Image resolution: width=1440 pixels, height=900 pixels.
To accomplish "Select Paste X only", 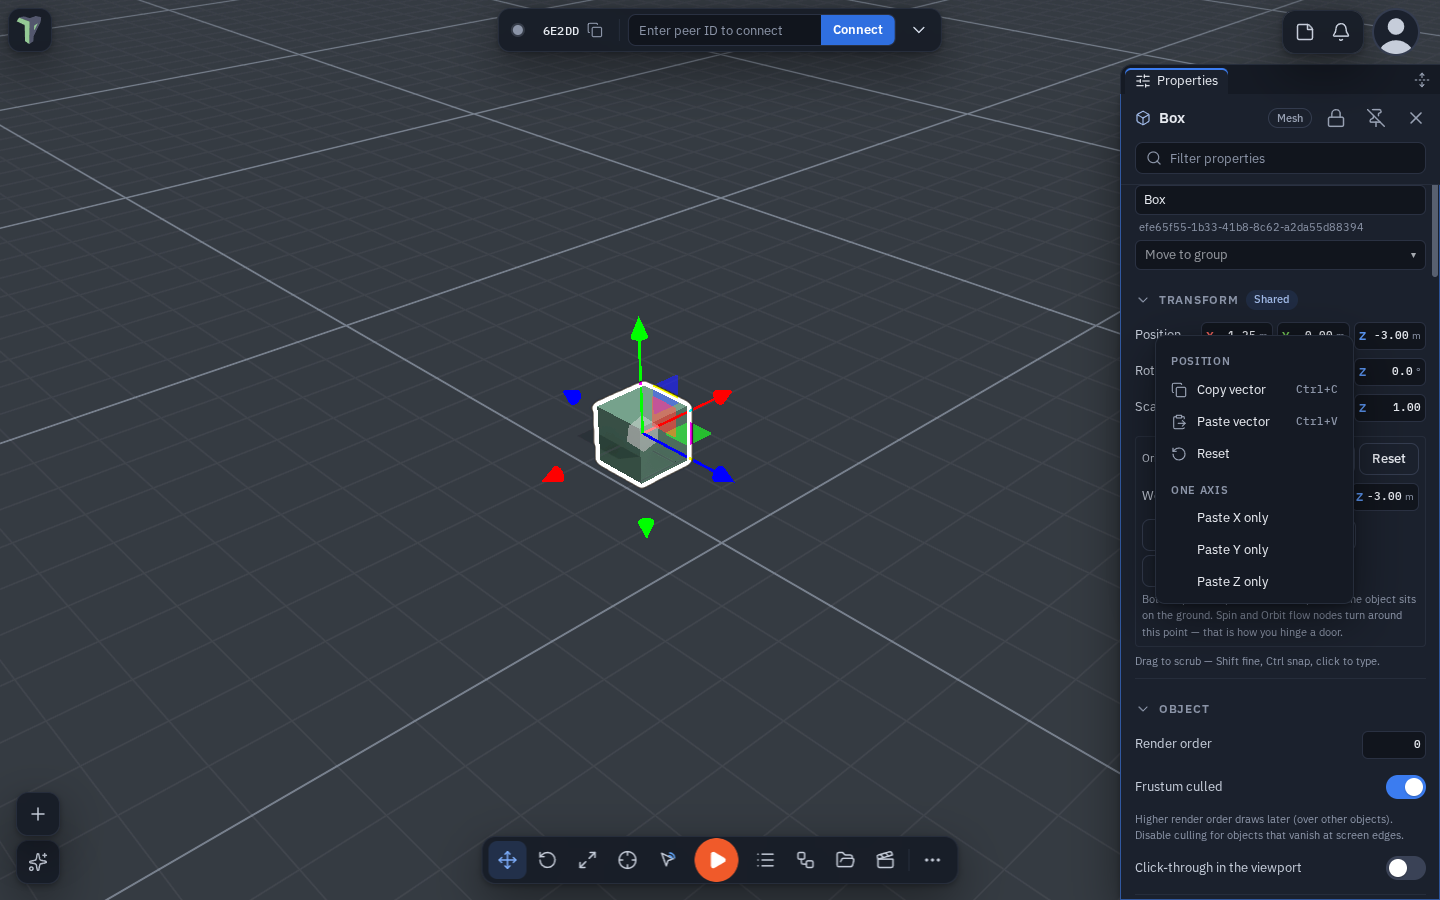I will tap(1254, 518).
